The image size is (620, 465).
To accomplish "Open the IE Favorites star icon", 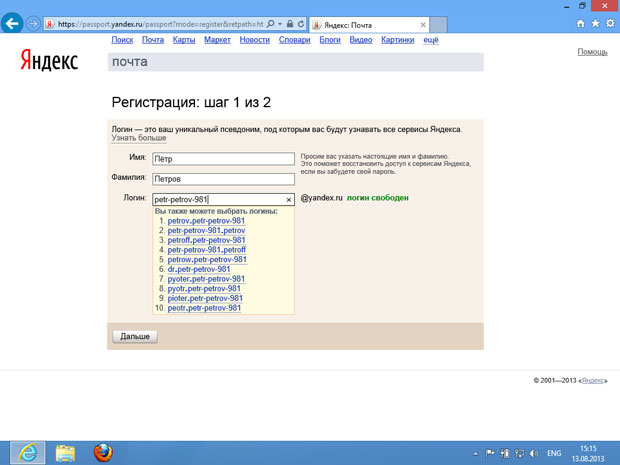I will click(x=596, y=22).
